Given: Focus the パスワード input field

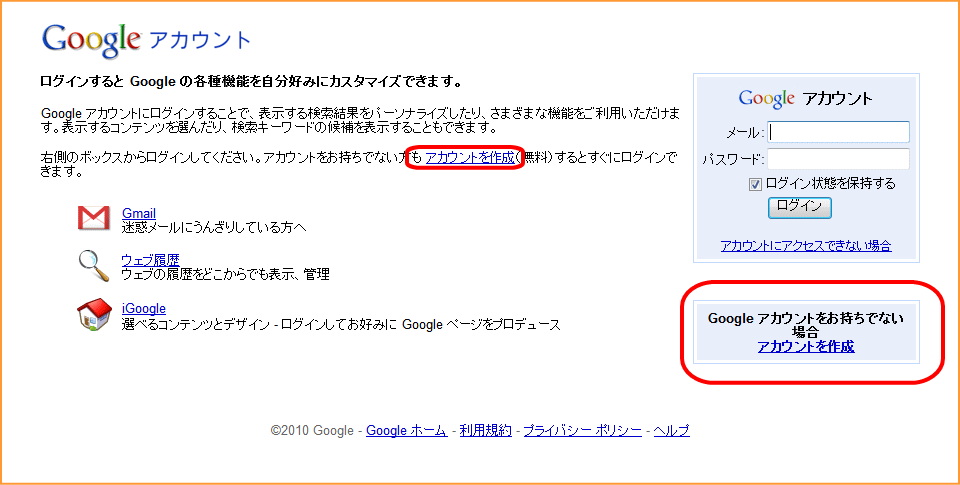Looking at the screenshot, I should [838, 159].
